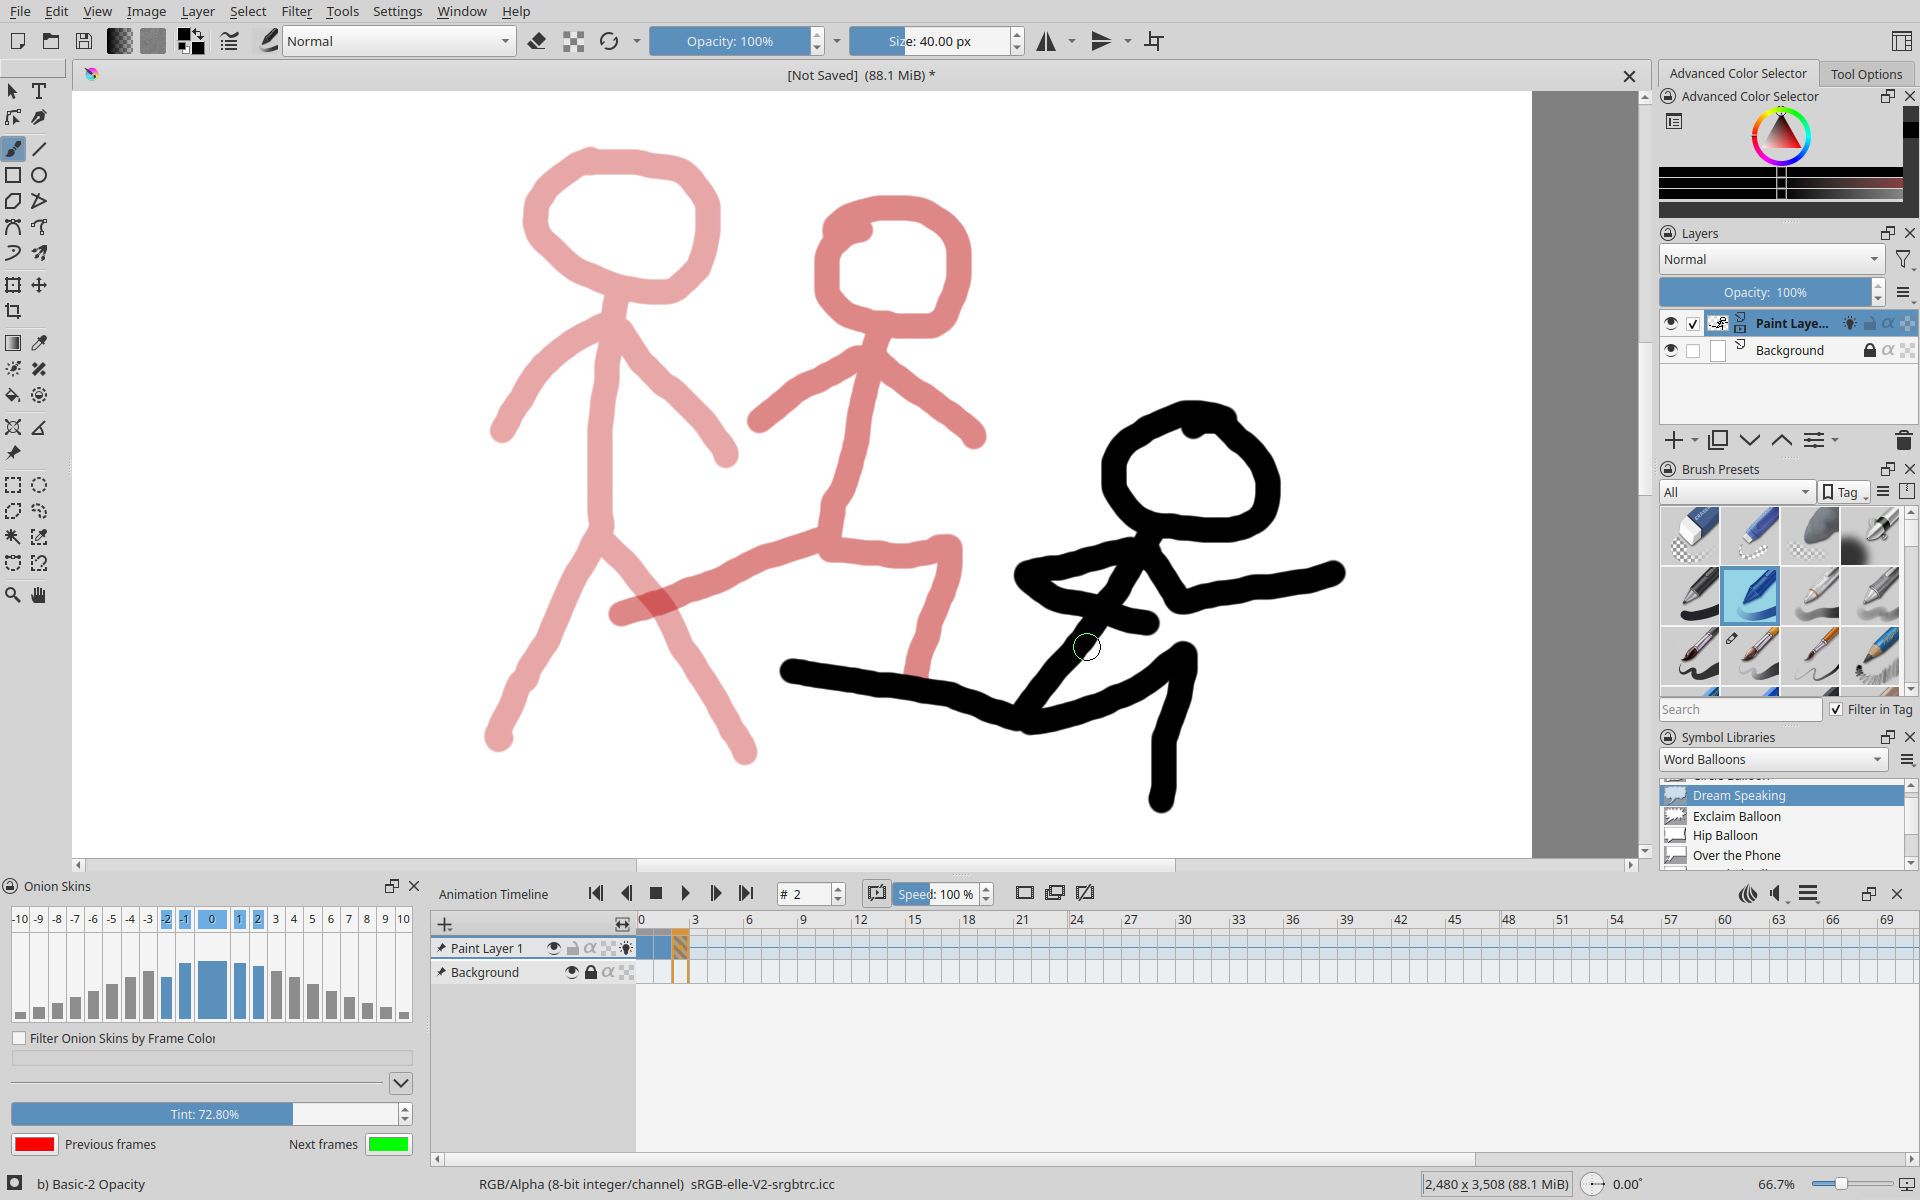The width and height of the screenshot is (1920, 1200).
Task: Switch to Tool Options tab
Action: coord(1865,74)
